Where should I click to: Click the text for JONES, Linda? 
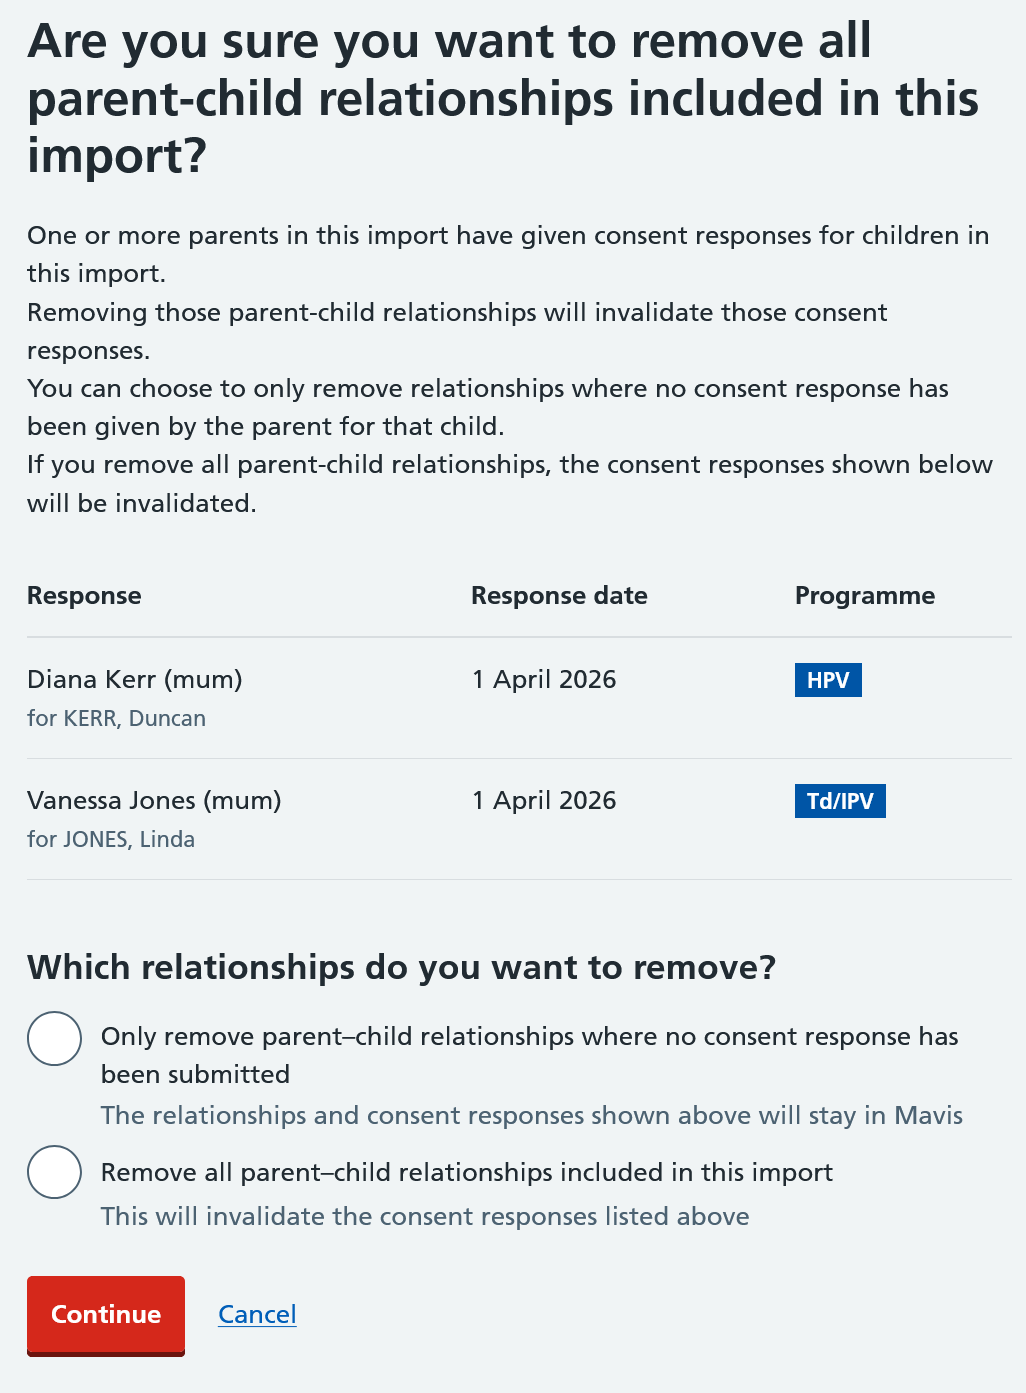[111, 839]
